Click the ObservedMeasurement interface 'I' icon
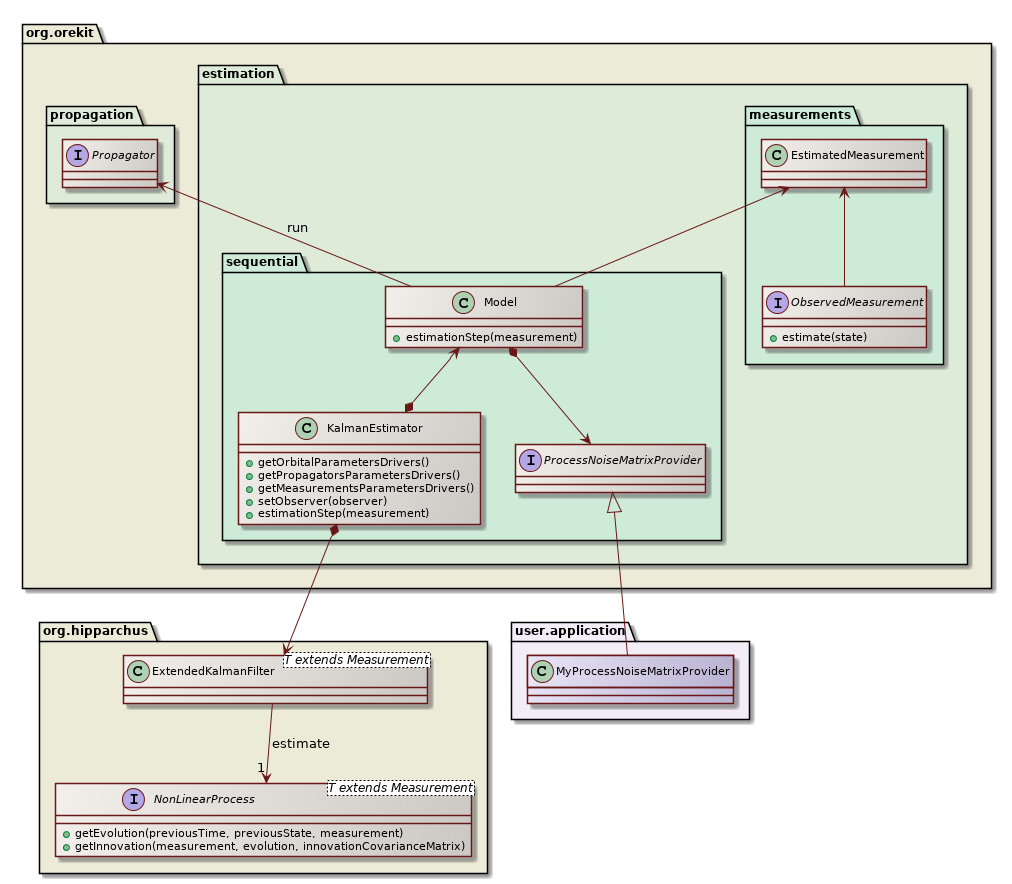Viewport: 1012px width, 884px height. click(x=776, y=302)
